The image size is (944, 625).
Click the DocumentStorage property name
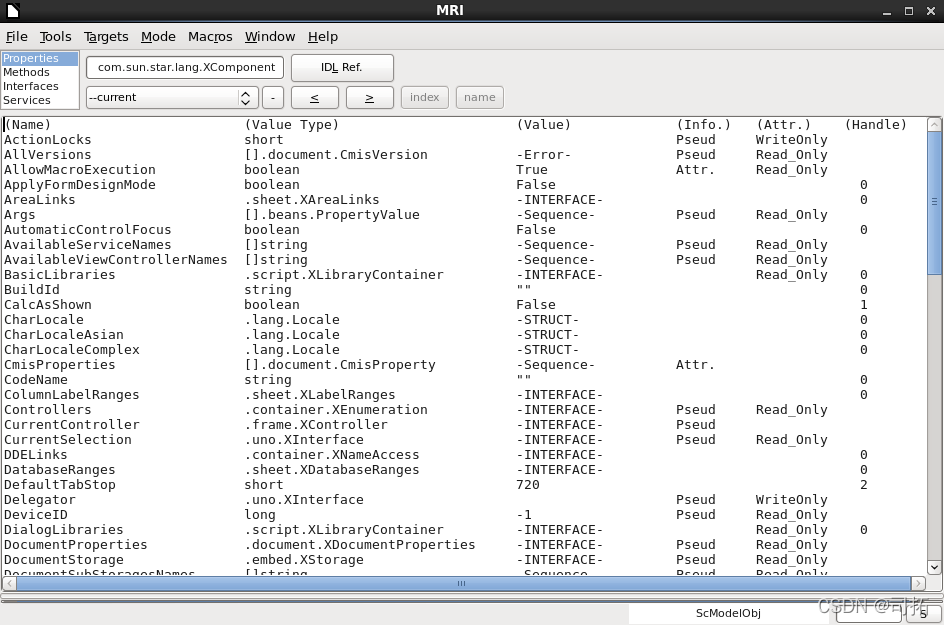[64, 560]
